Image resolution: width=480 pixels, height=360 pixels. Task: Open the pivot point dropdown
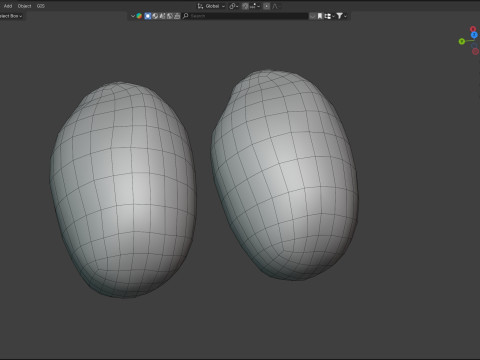coord(234,6)
